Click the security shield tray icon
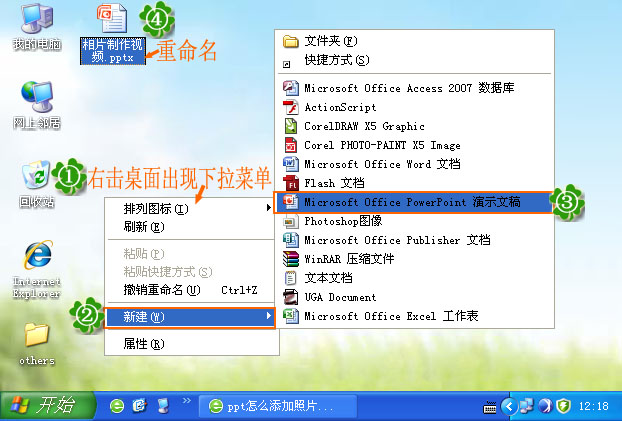Image resolution: width=622 pixels, height=421 pixels. [563, 406]
